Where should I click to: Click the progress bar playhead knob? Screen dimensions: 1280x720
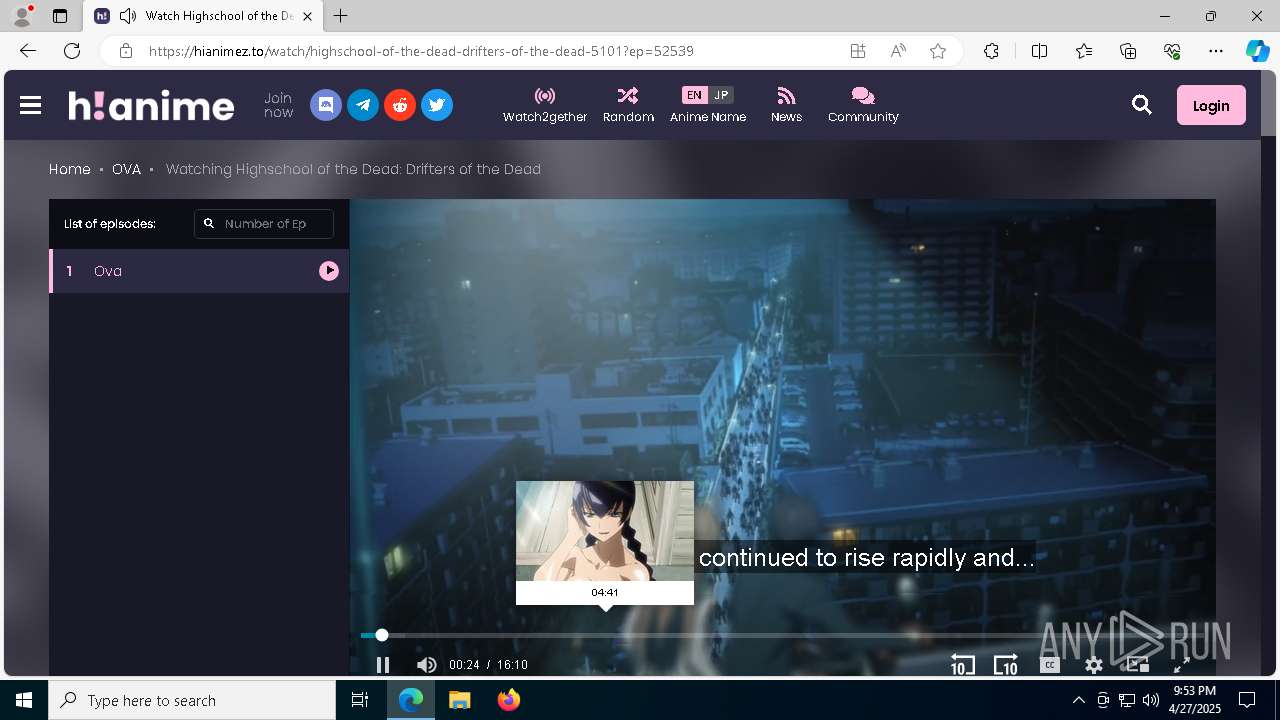pyautogui.click(x=381, y=635)
